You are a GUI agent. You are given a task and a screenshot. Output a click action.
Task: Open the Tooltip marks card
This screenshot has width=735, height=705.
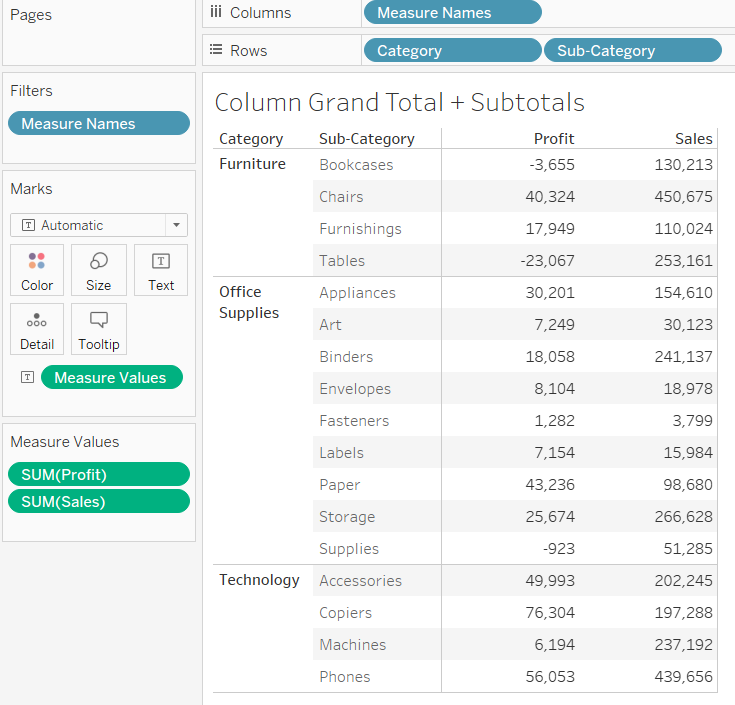coord(99,329)
